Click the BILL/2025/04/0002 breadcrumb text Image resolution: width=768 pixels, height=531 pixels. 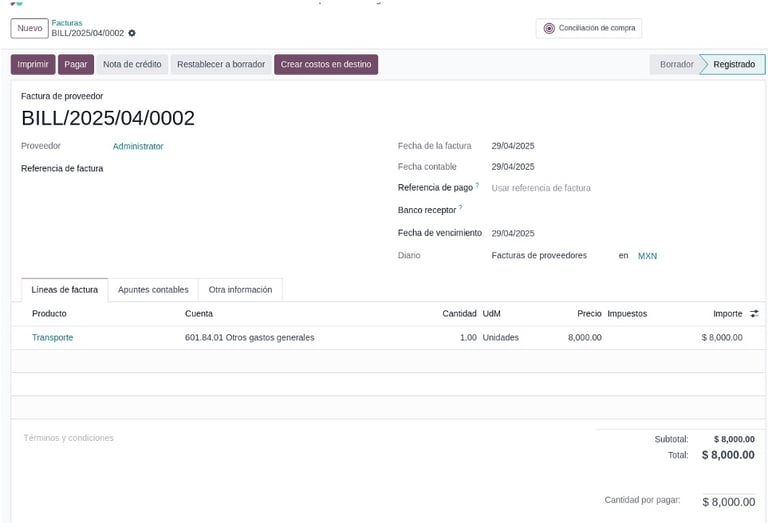coord(88,33)
